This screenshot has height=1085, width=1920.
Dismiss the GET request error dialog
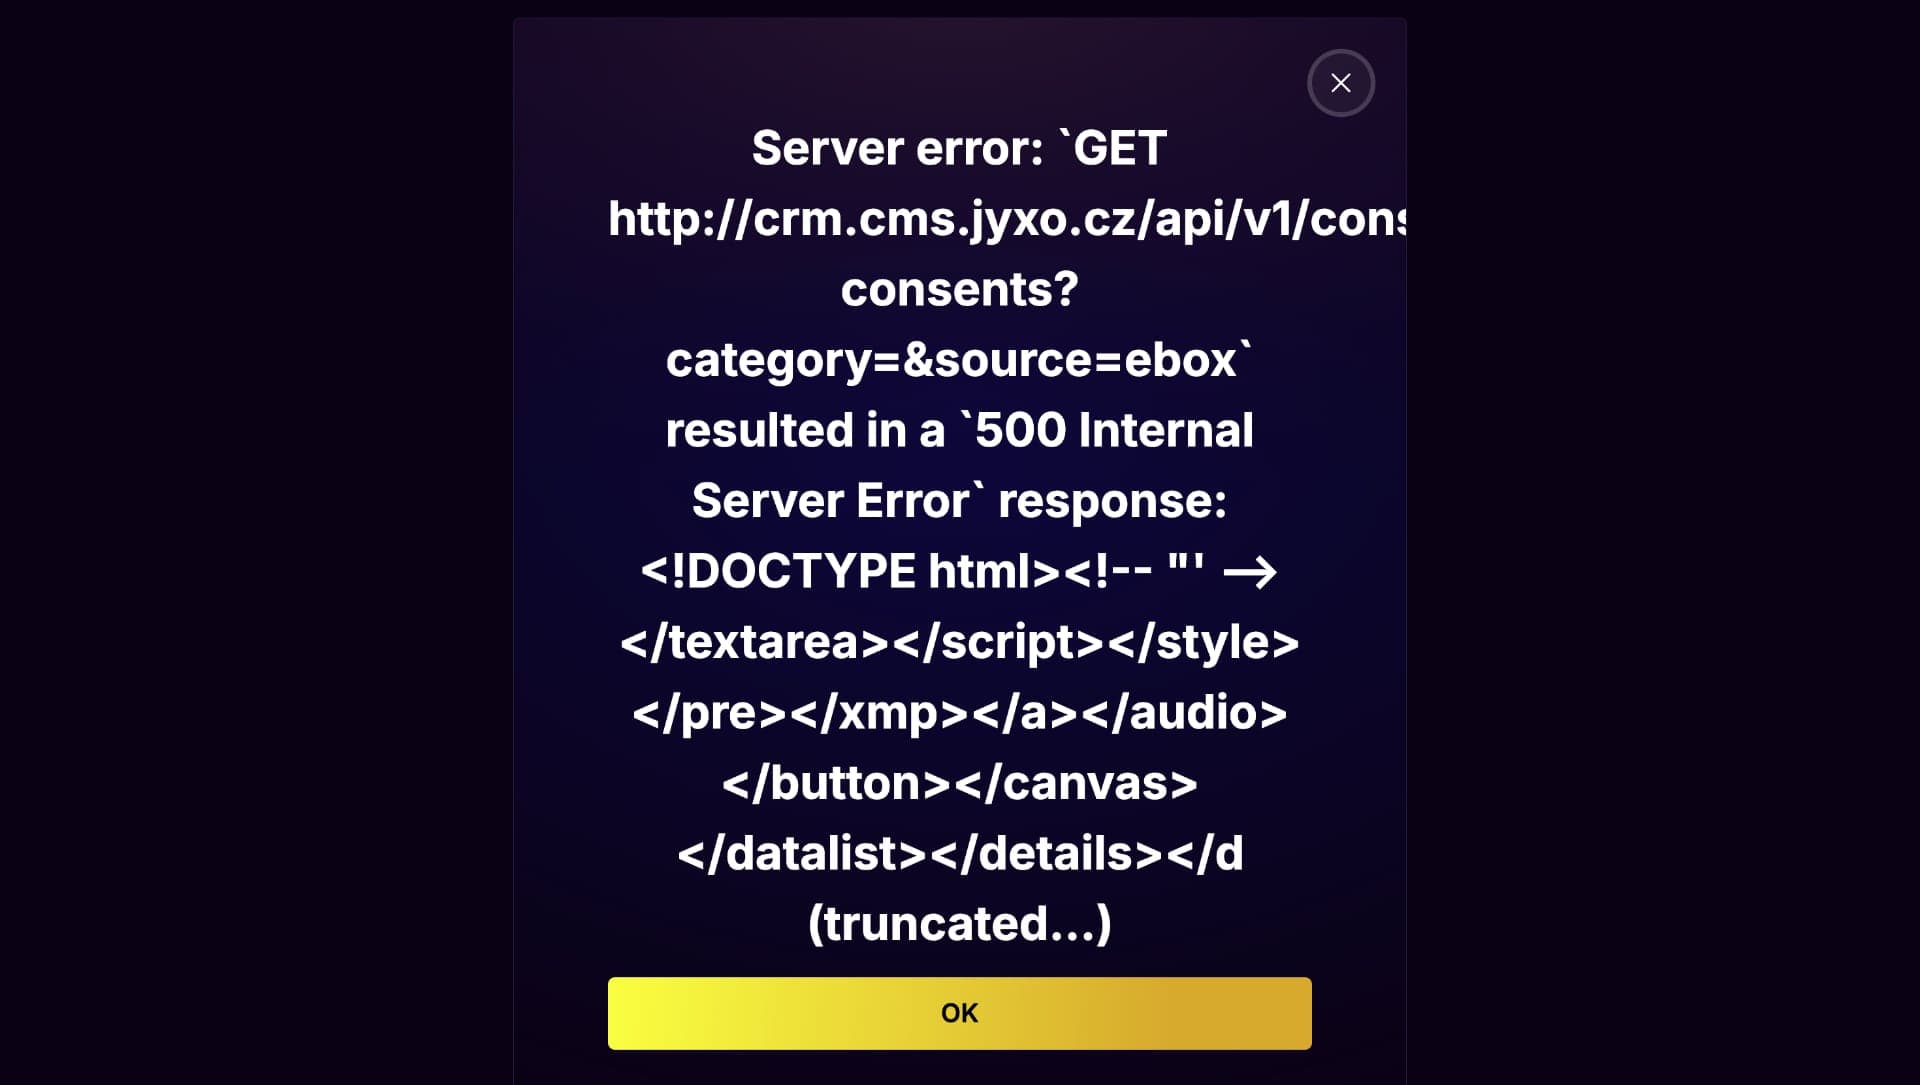point(1341,82)
